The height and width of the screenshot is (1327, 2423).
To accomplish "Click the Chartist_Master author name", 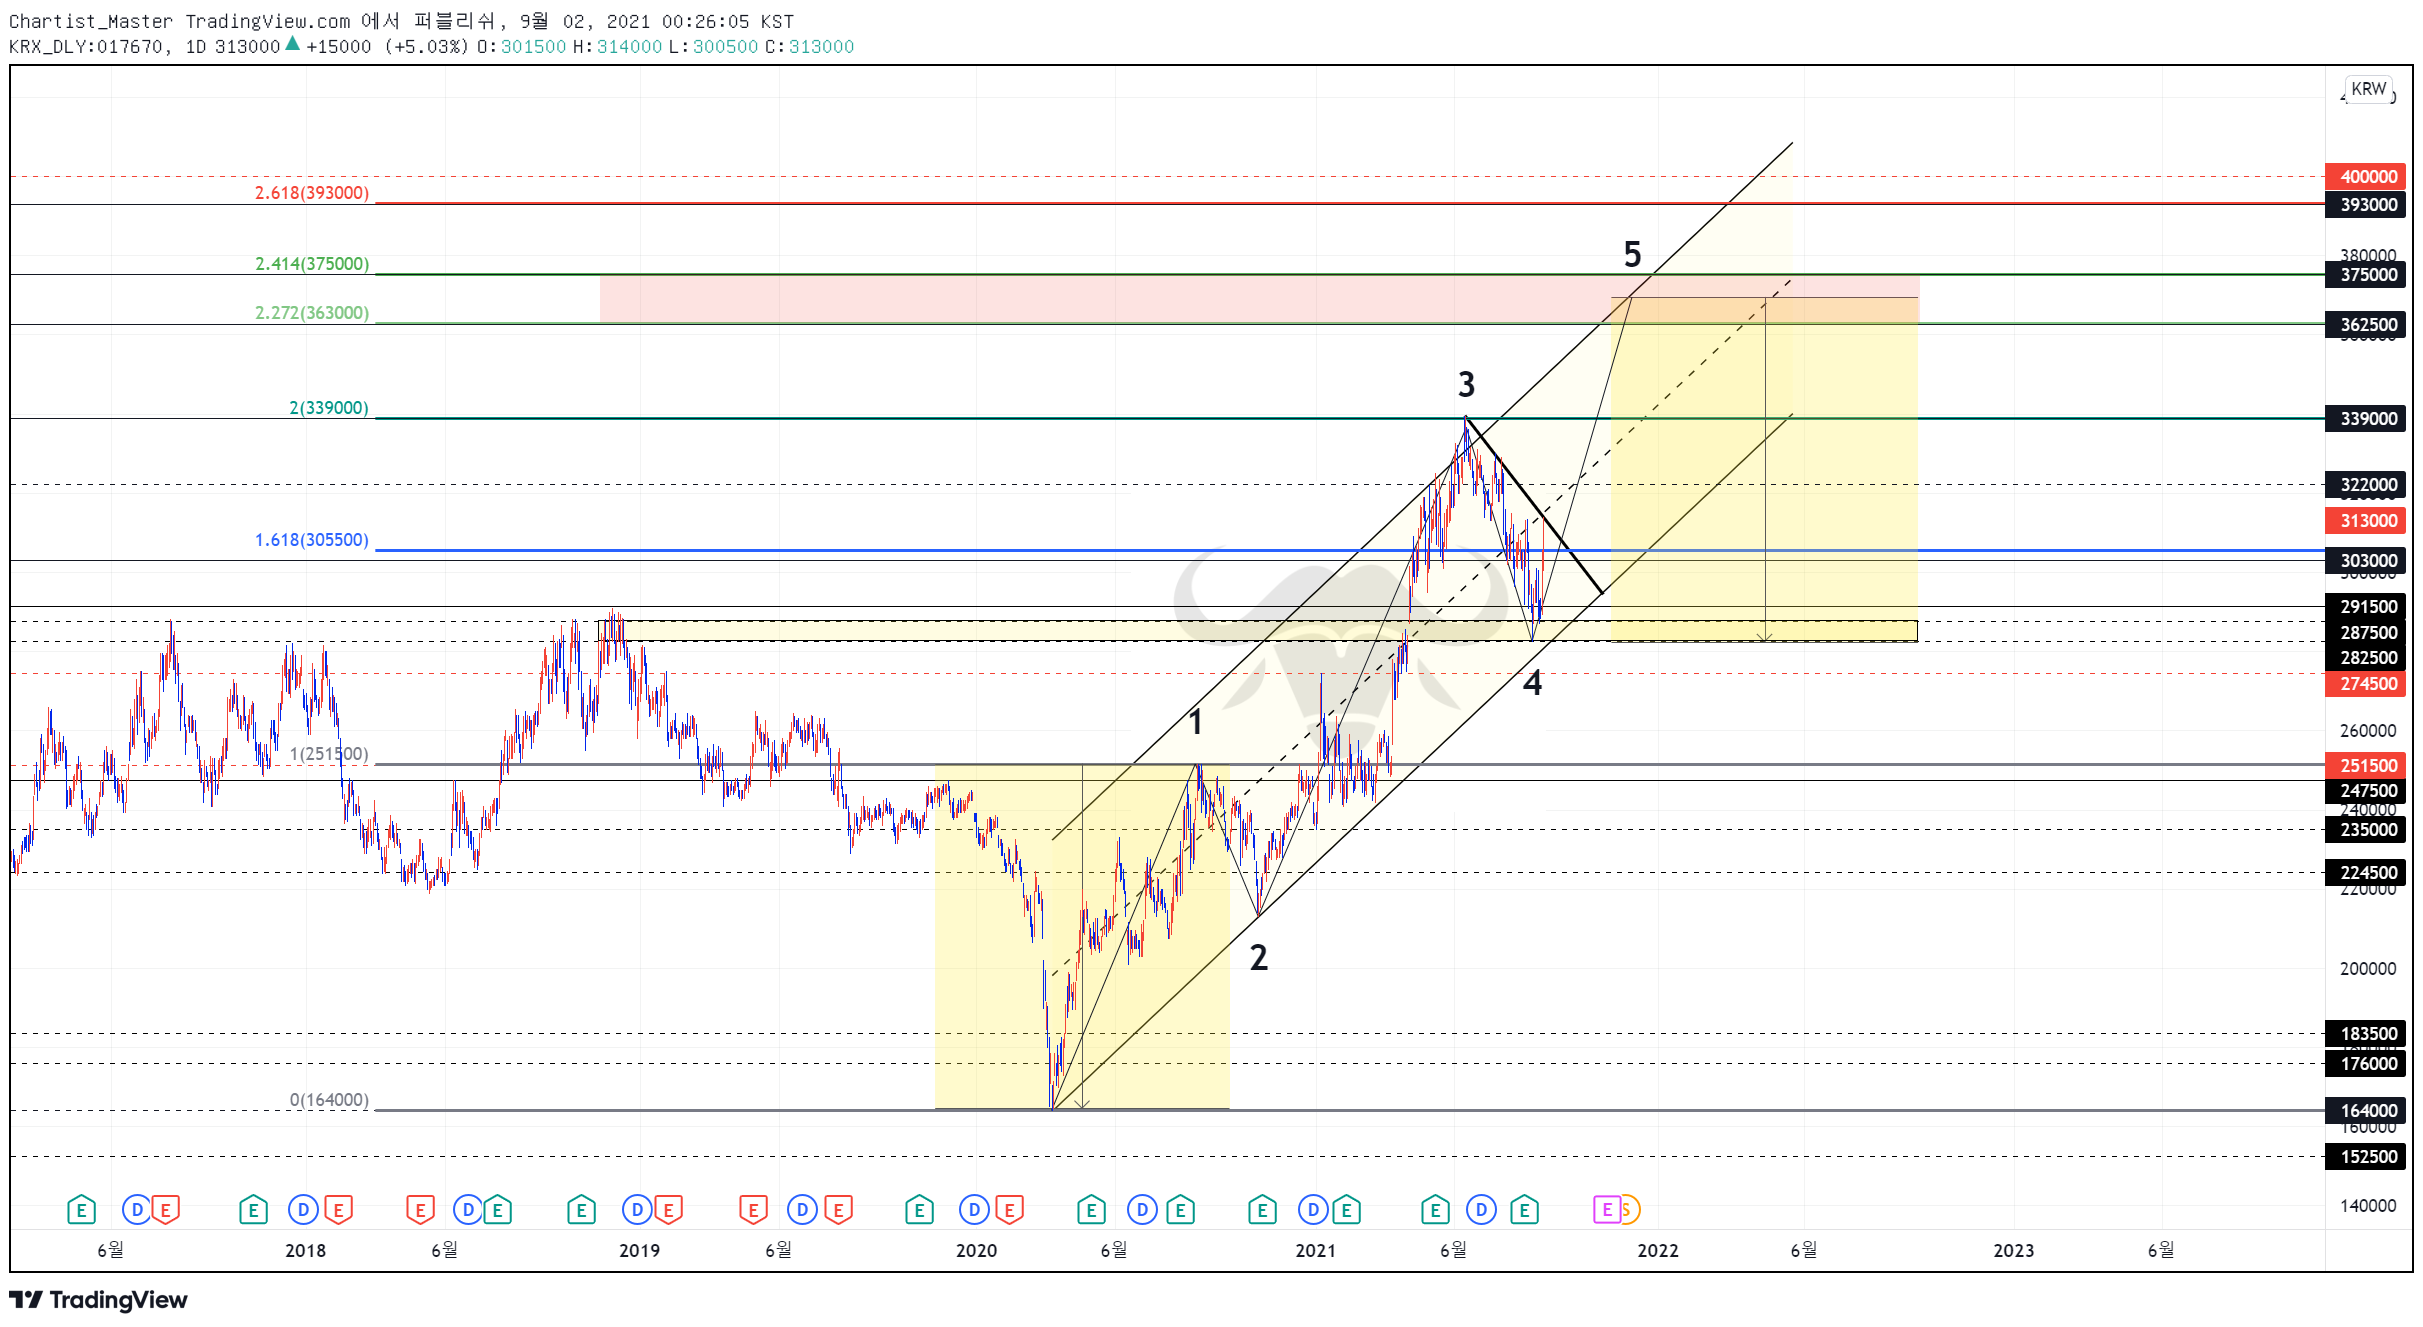I will (90, 21).
